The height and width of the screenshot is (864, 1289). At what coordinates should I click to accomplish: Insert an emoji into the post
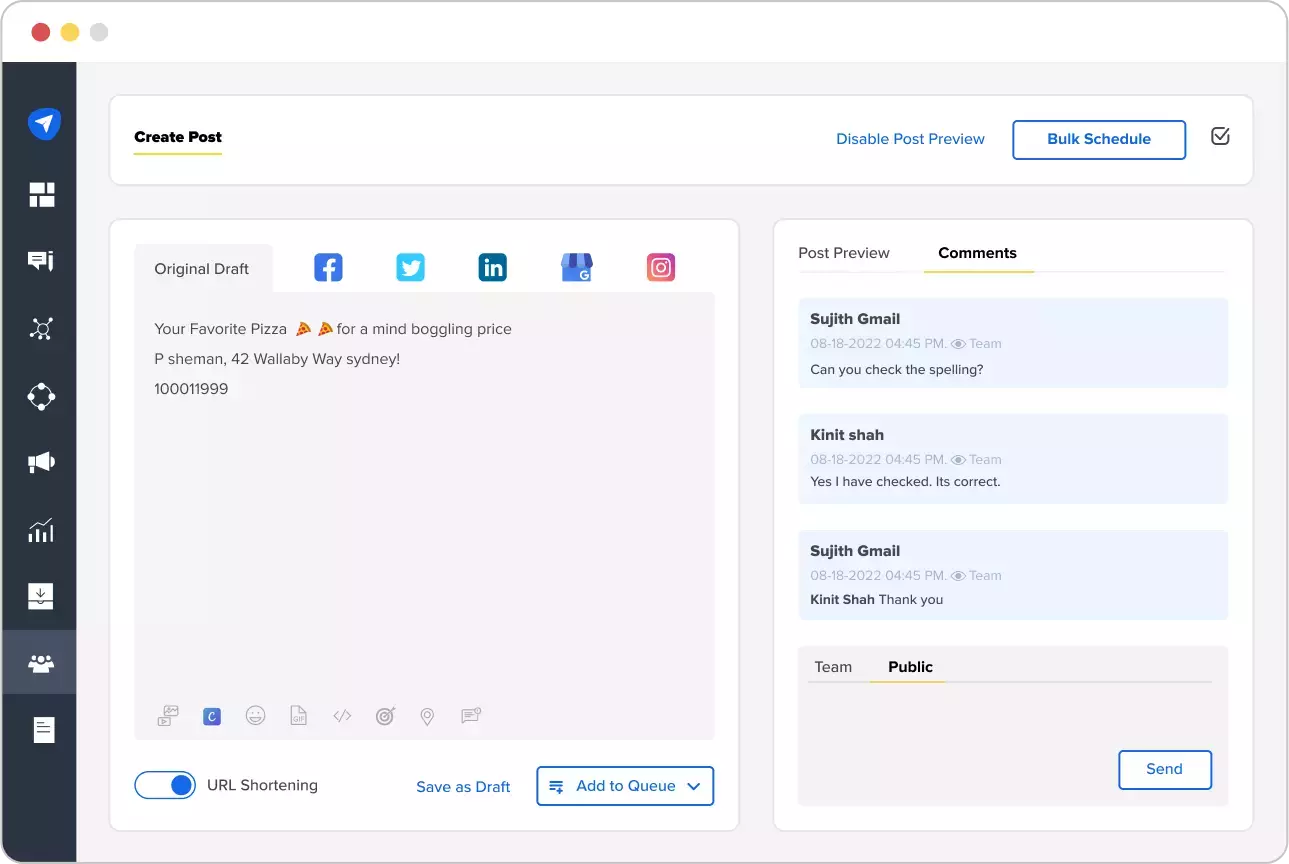(255, 716)
